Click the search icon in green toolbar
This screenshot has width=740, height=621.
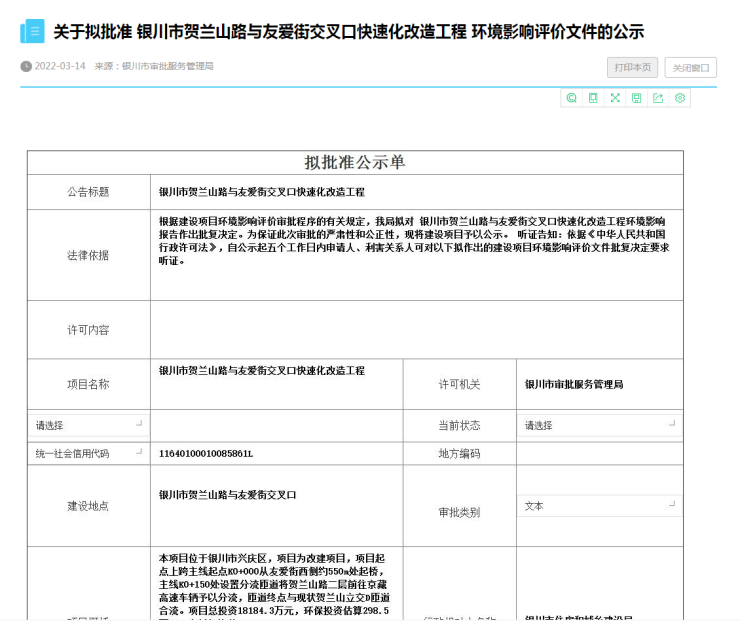[x=572, y=98]
